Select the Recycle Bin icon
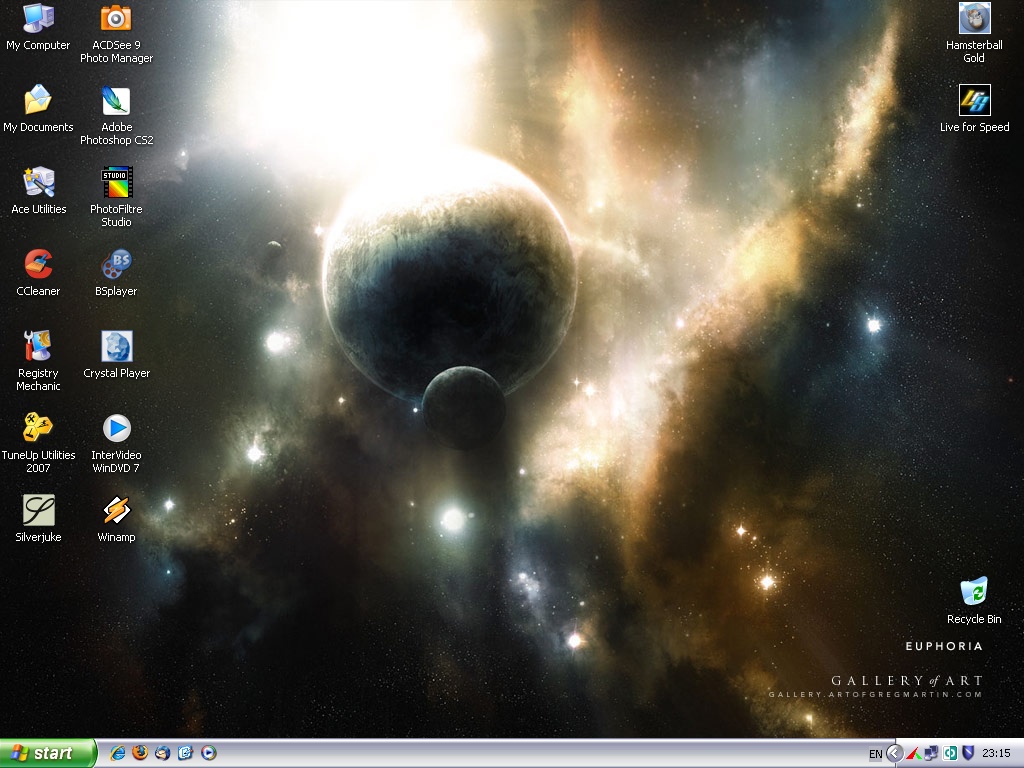Viewport: 1024px width, 768px height. click(974, 592)
